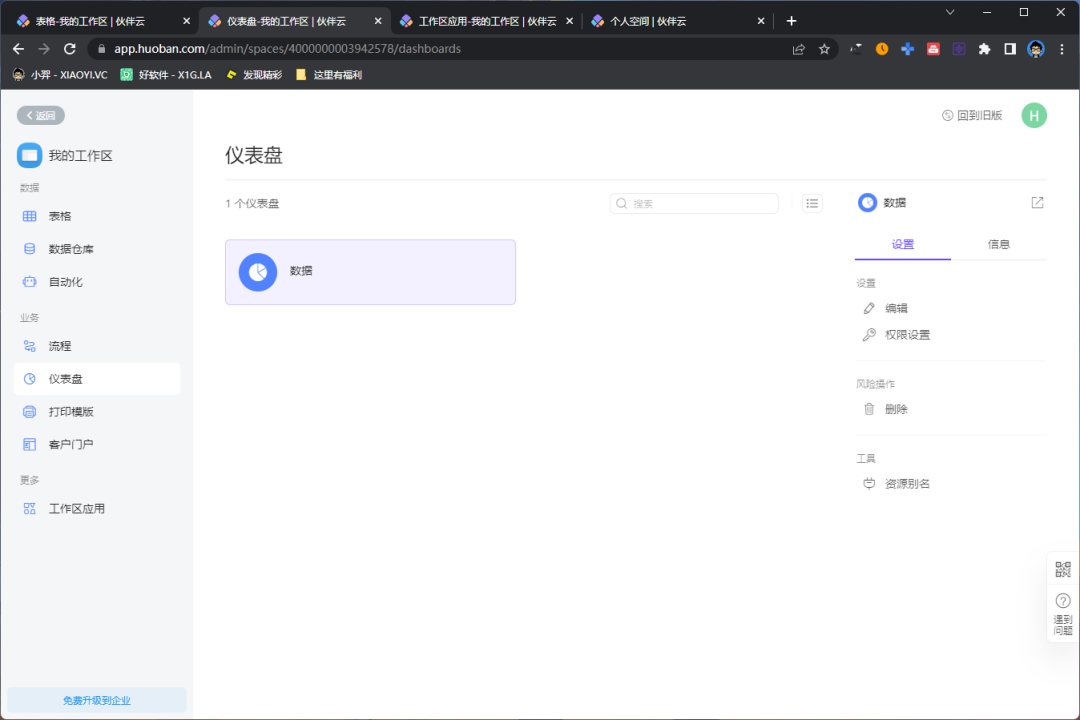Open 打印模版 via its printer icon
The image size is (1080, 720).
[x=30, y=411]
